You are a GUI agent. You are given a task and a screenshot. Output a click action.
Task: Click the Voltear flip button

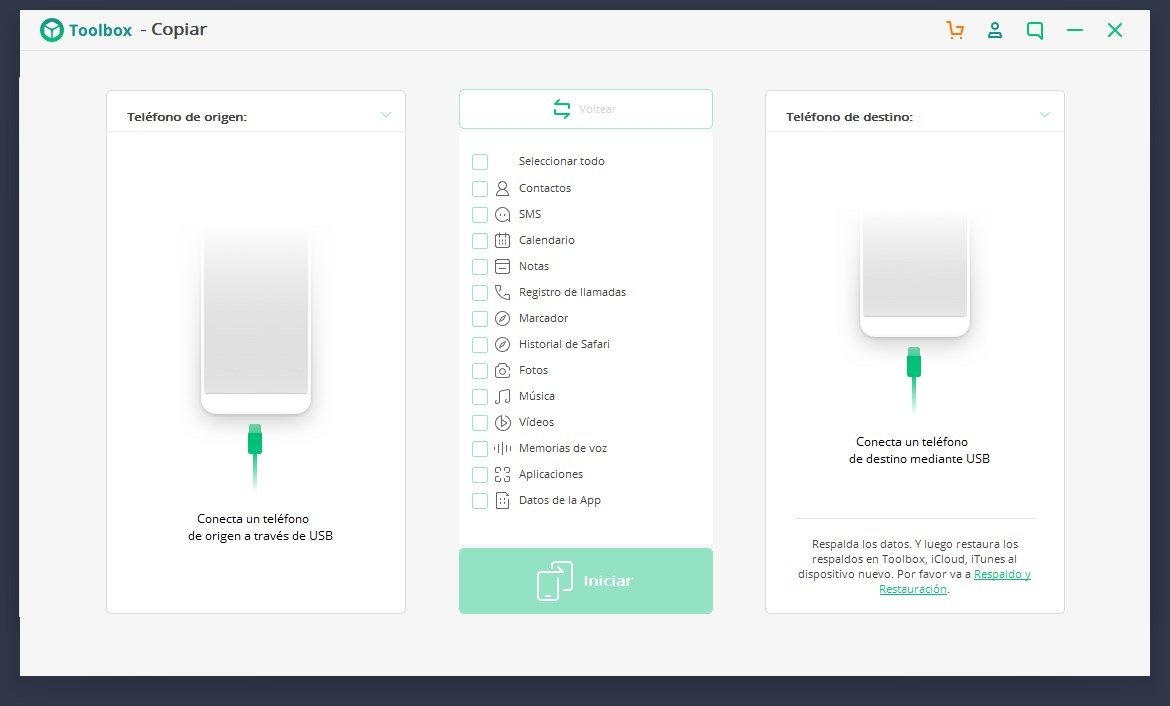[586, 109]
